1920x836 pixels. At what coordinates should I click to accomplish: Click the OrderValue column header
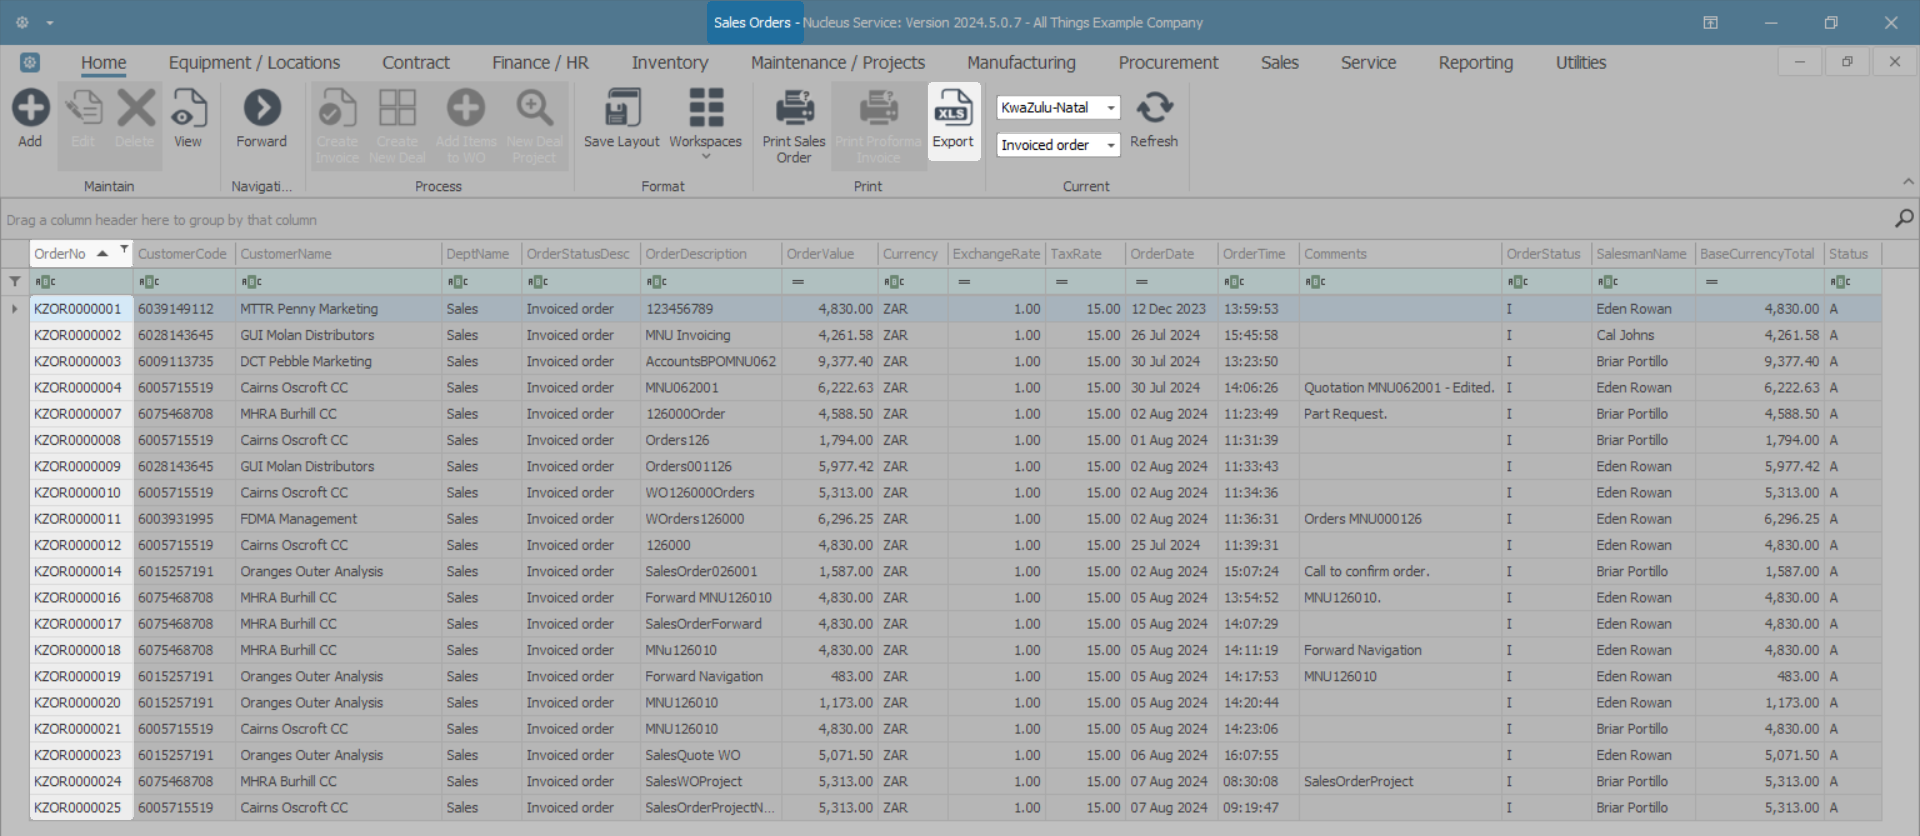click(x=820, y=254)
